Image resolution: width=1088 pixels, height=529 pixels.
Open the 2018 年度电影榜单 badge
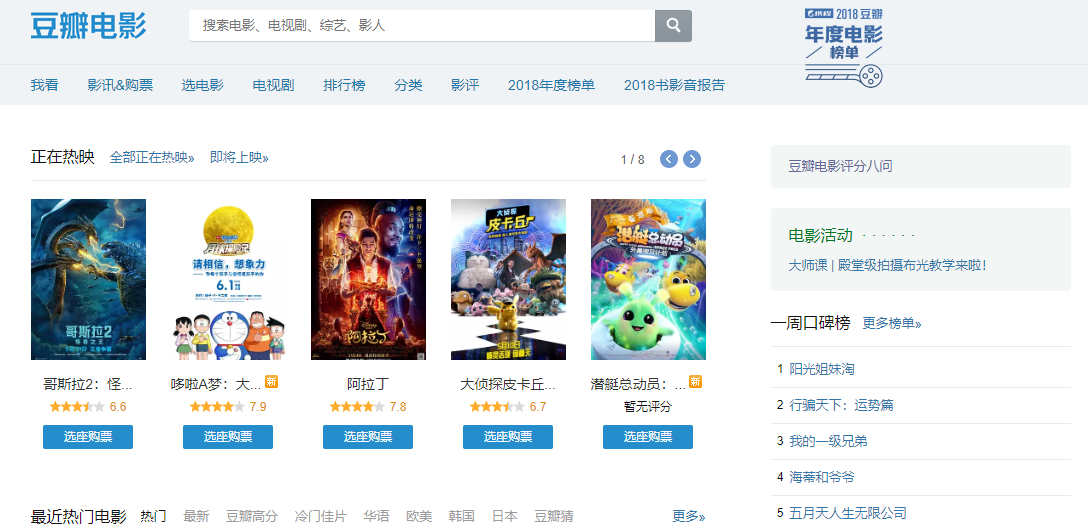[x=844, y=47]
